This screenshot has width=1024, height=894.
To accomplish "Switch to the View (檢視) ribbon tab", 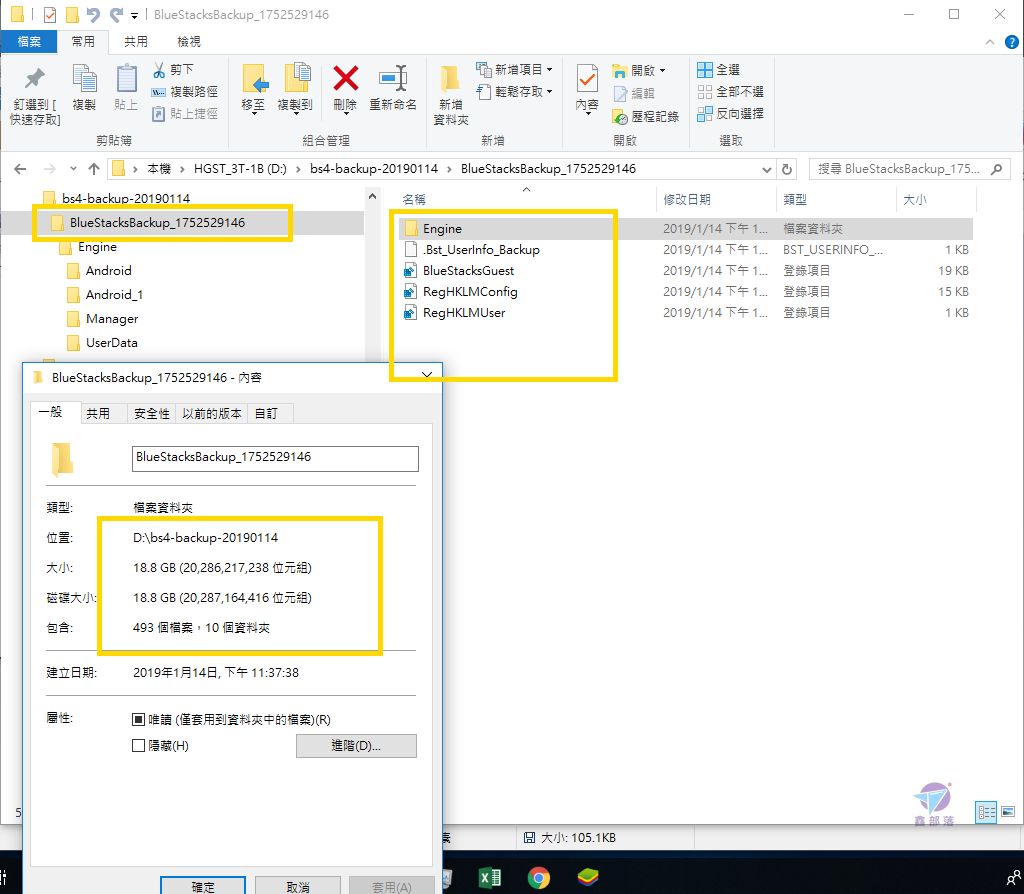I will click(189, 42).
